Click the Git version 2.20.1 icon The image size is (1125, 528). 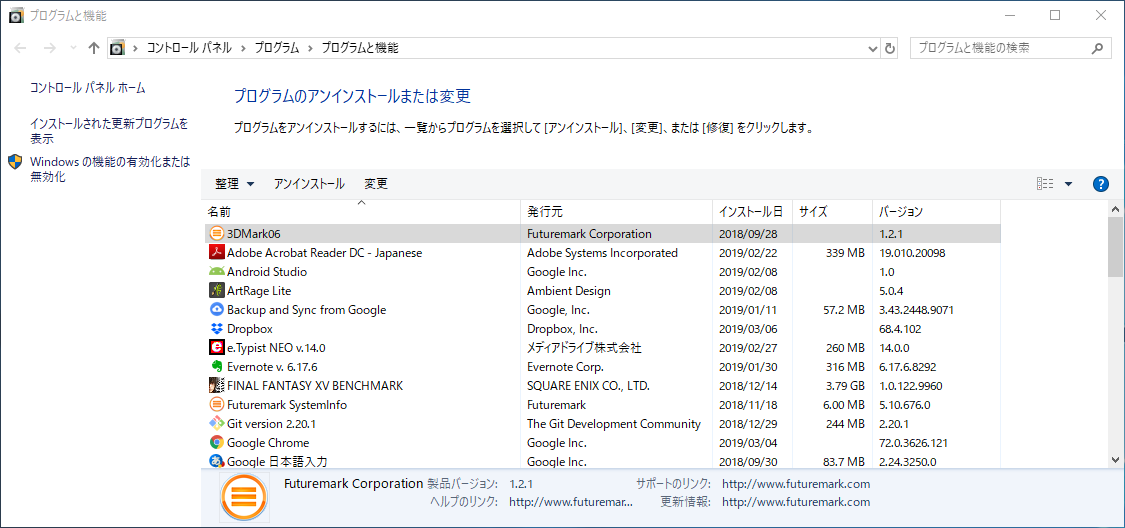point(217,424)
